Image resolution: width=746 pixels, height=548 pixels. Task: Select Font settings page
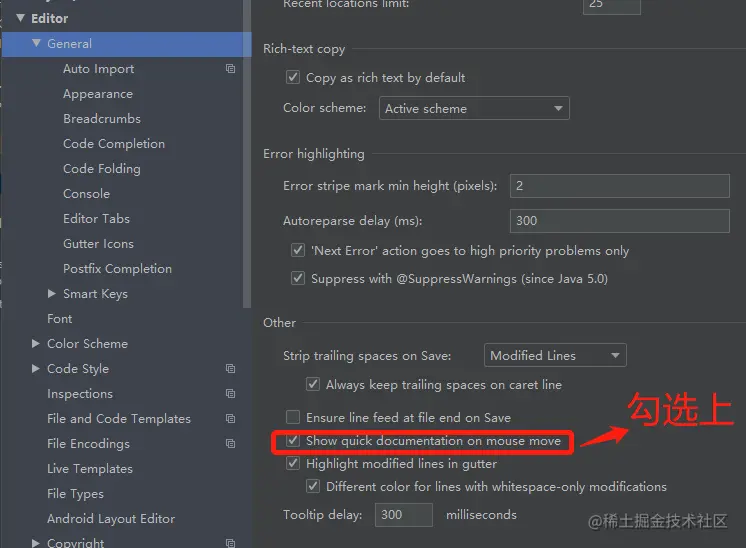tap(59, 318)
